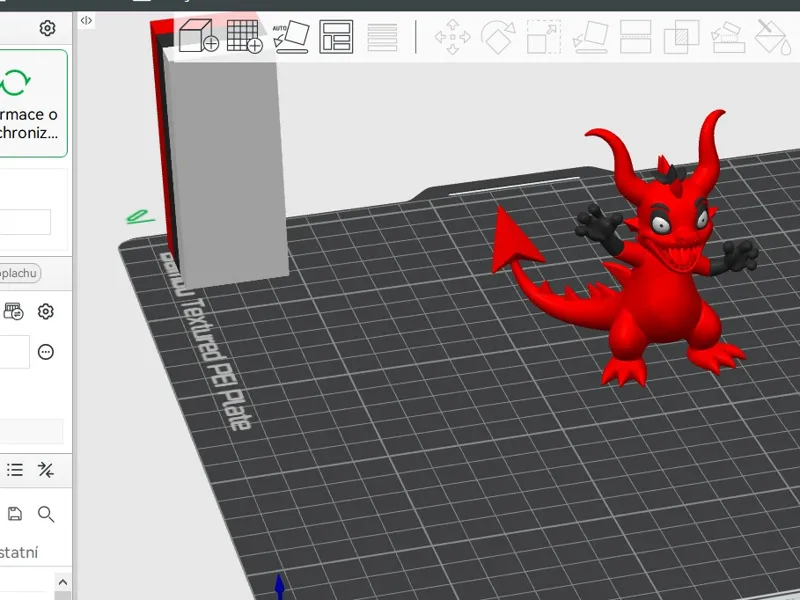Select the Color painting bucket icon
The image size is (800, 600).
pyautogui.click(x=773, y=37)
